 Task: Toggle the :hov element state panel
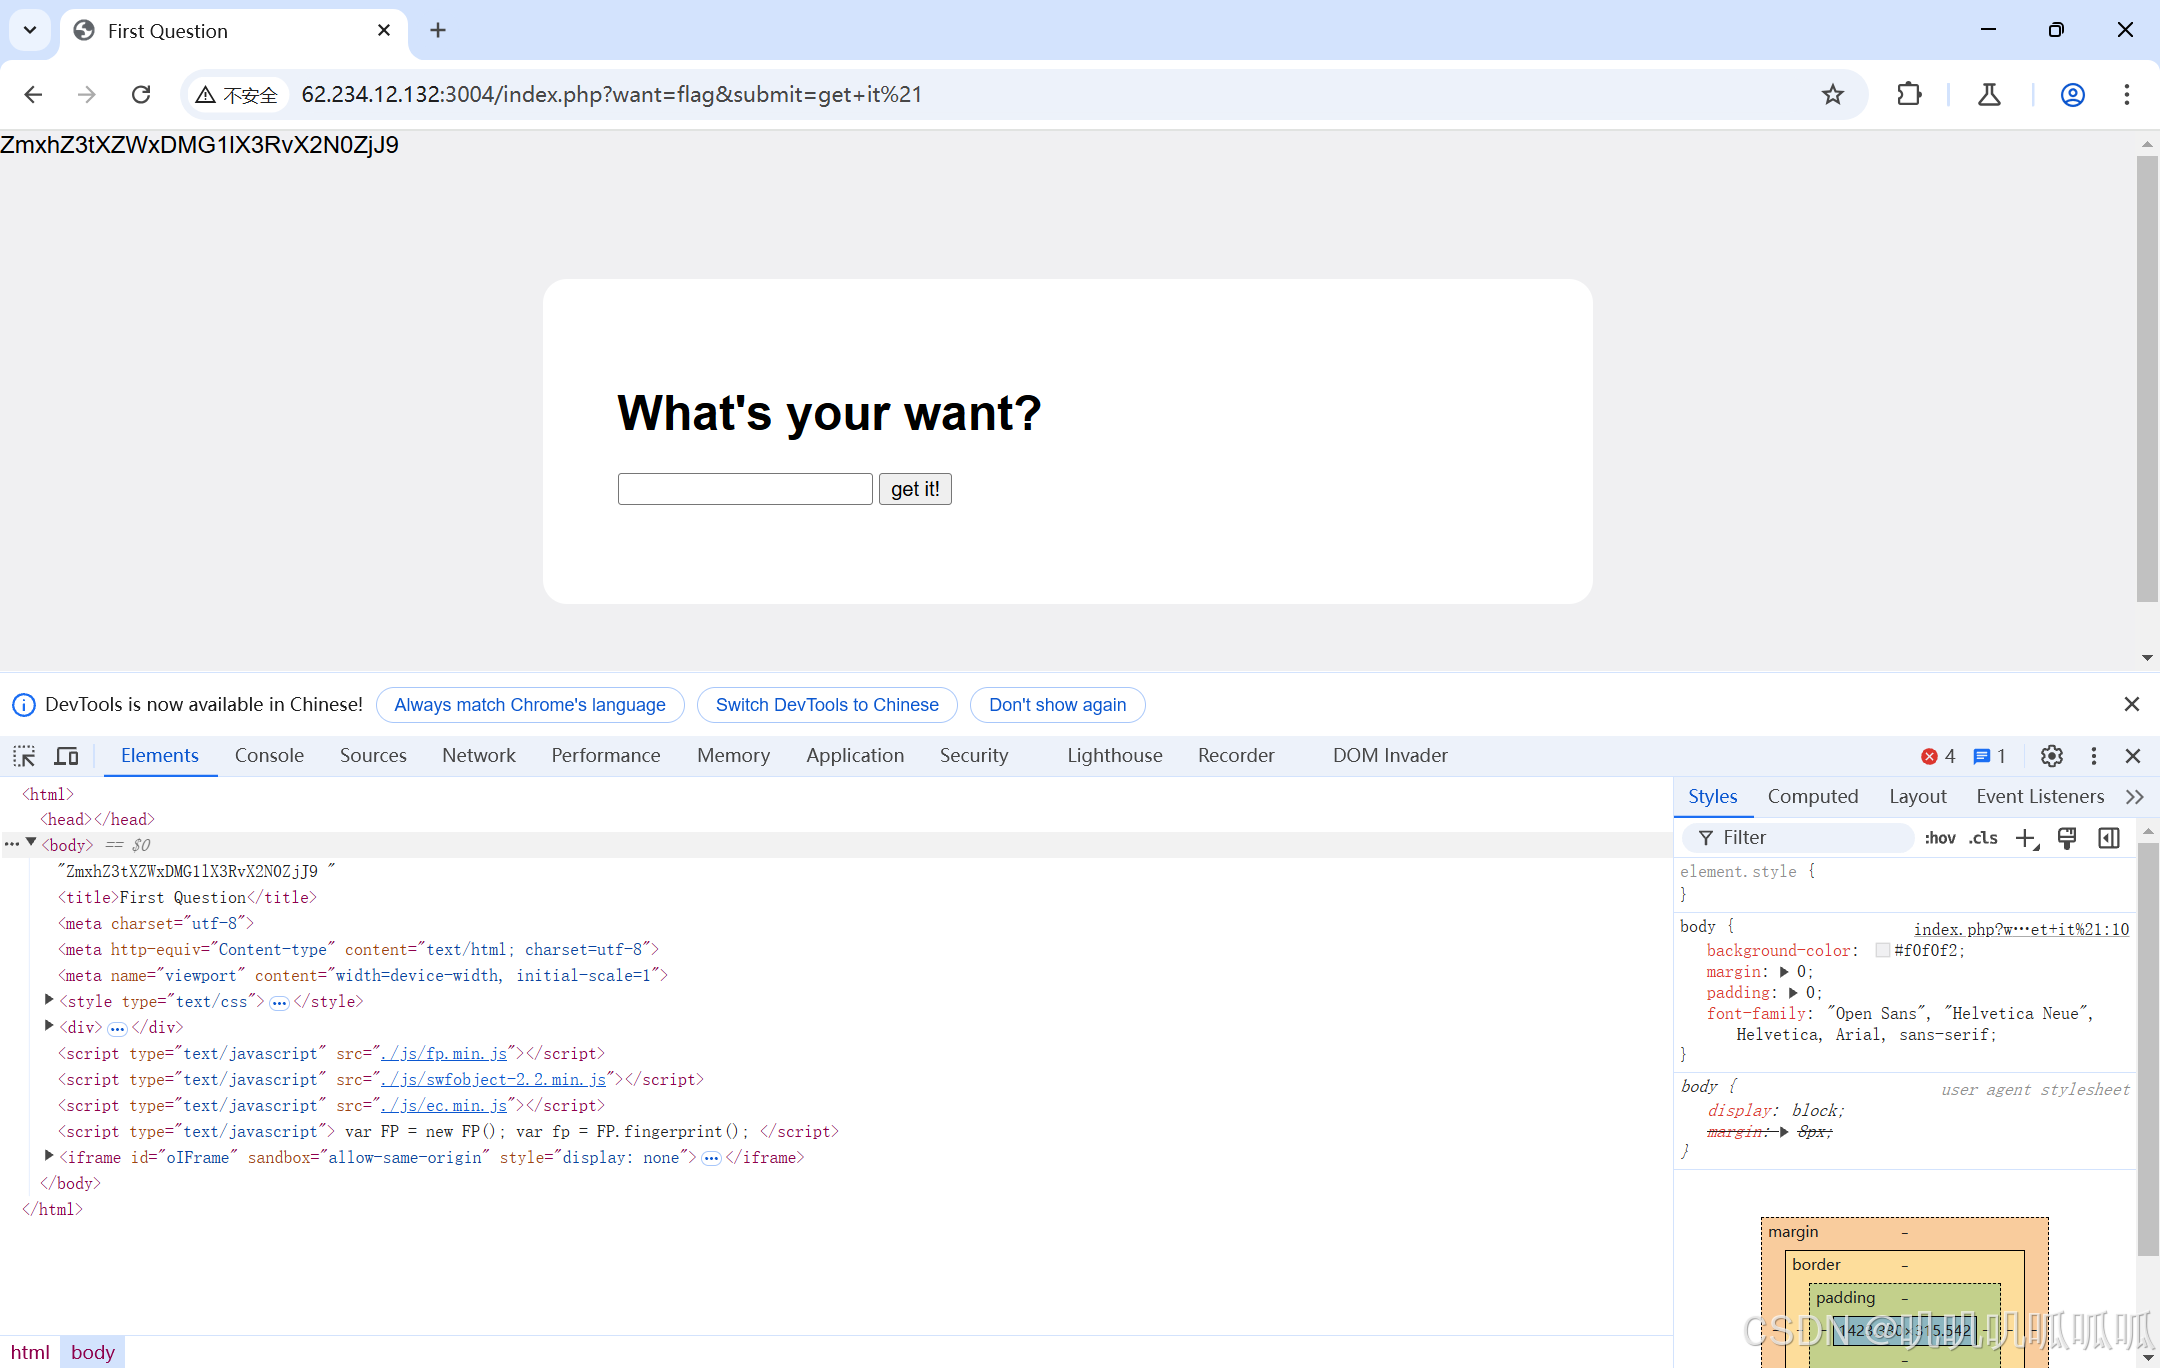[1939, 838]
